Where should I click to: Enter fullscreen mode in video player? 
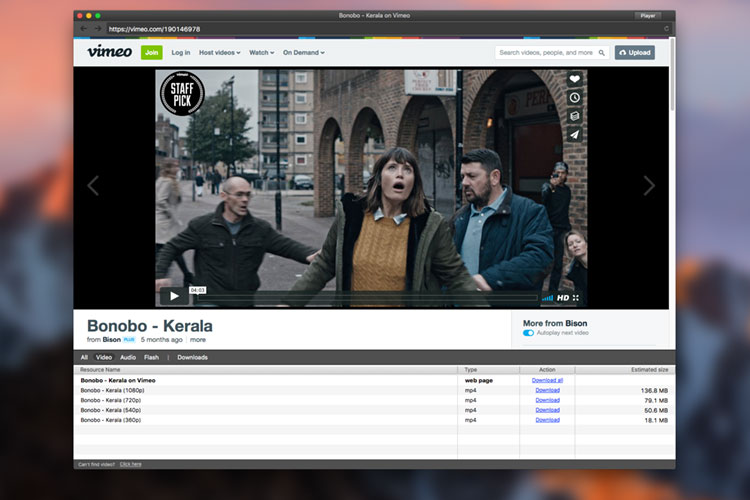pos(576,298)
